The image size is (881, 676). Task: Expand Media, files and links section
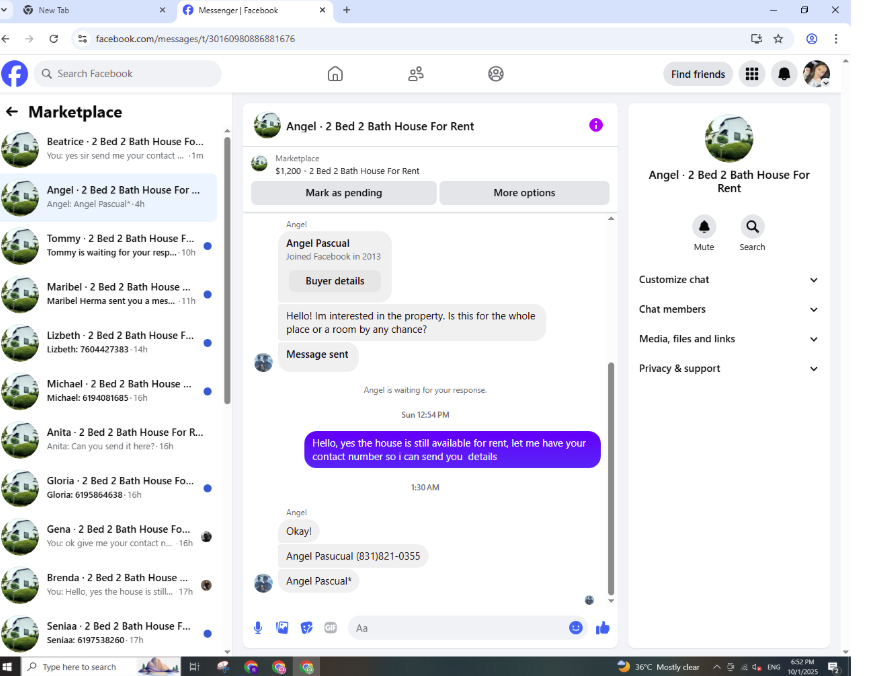728,339
